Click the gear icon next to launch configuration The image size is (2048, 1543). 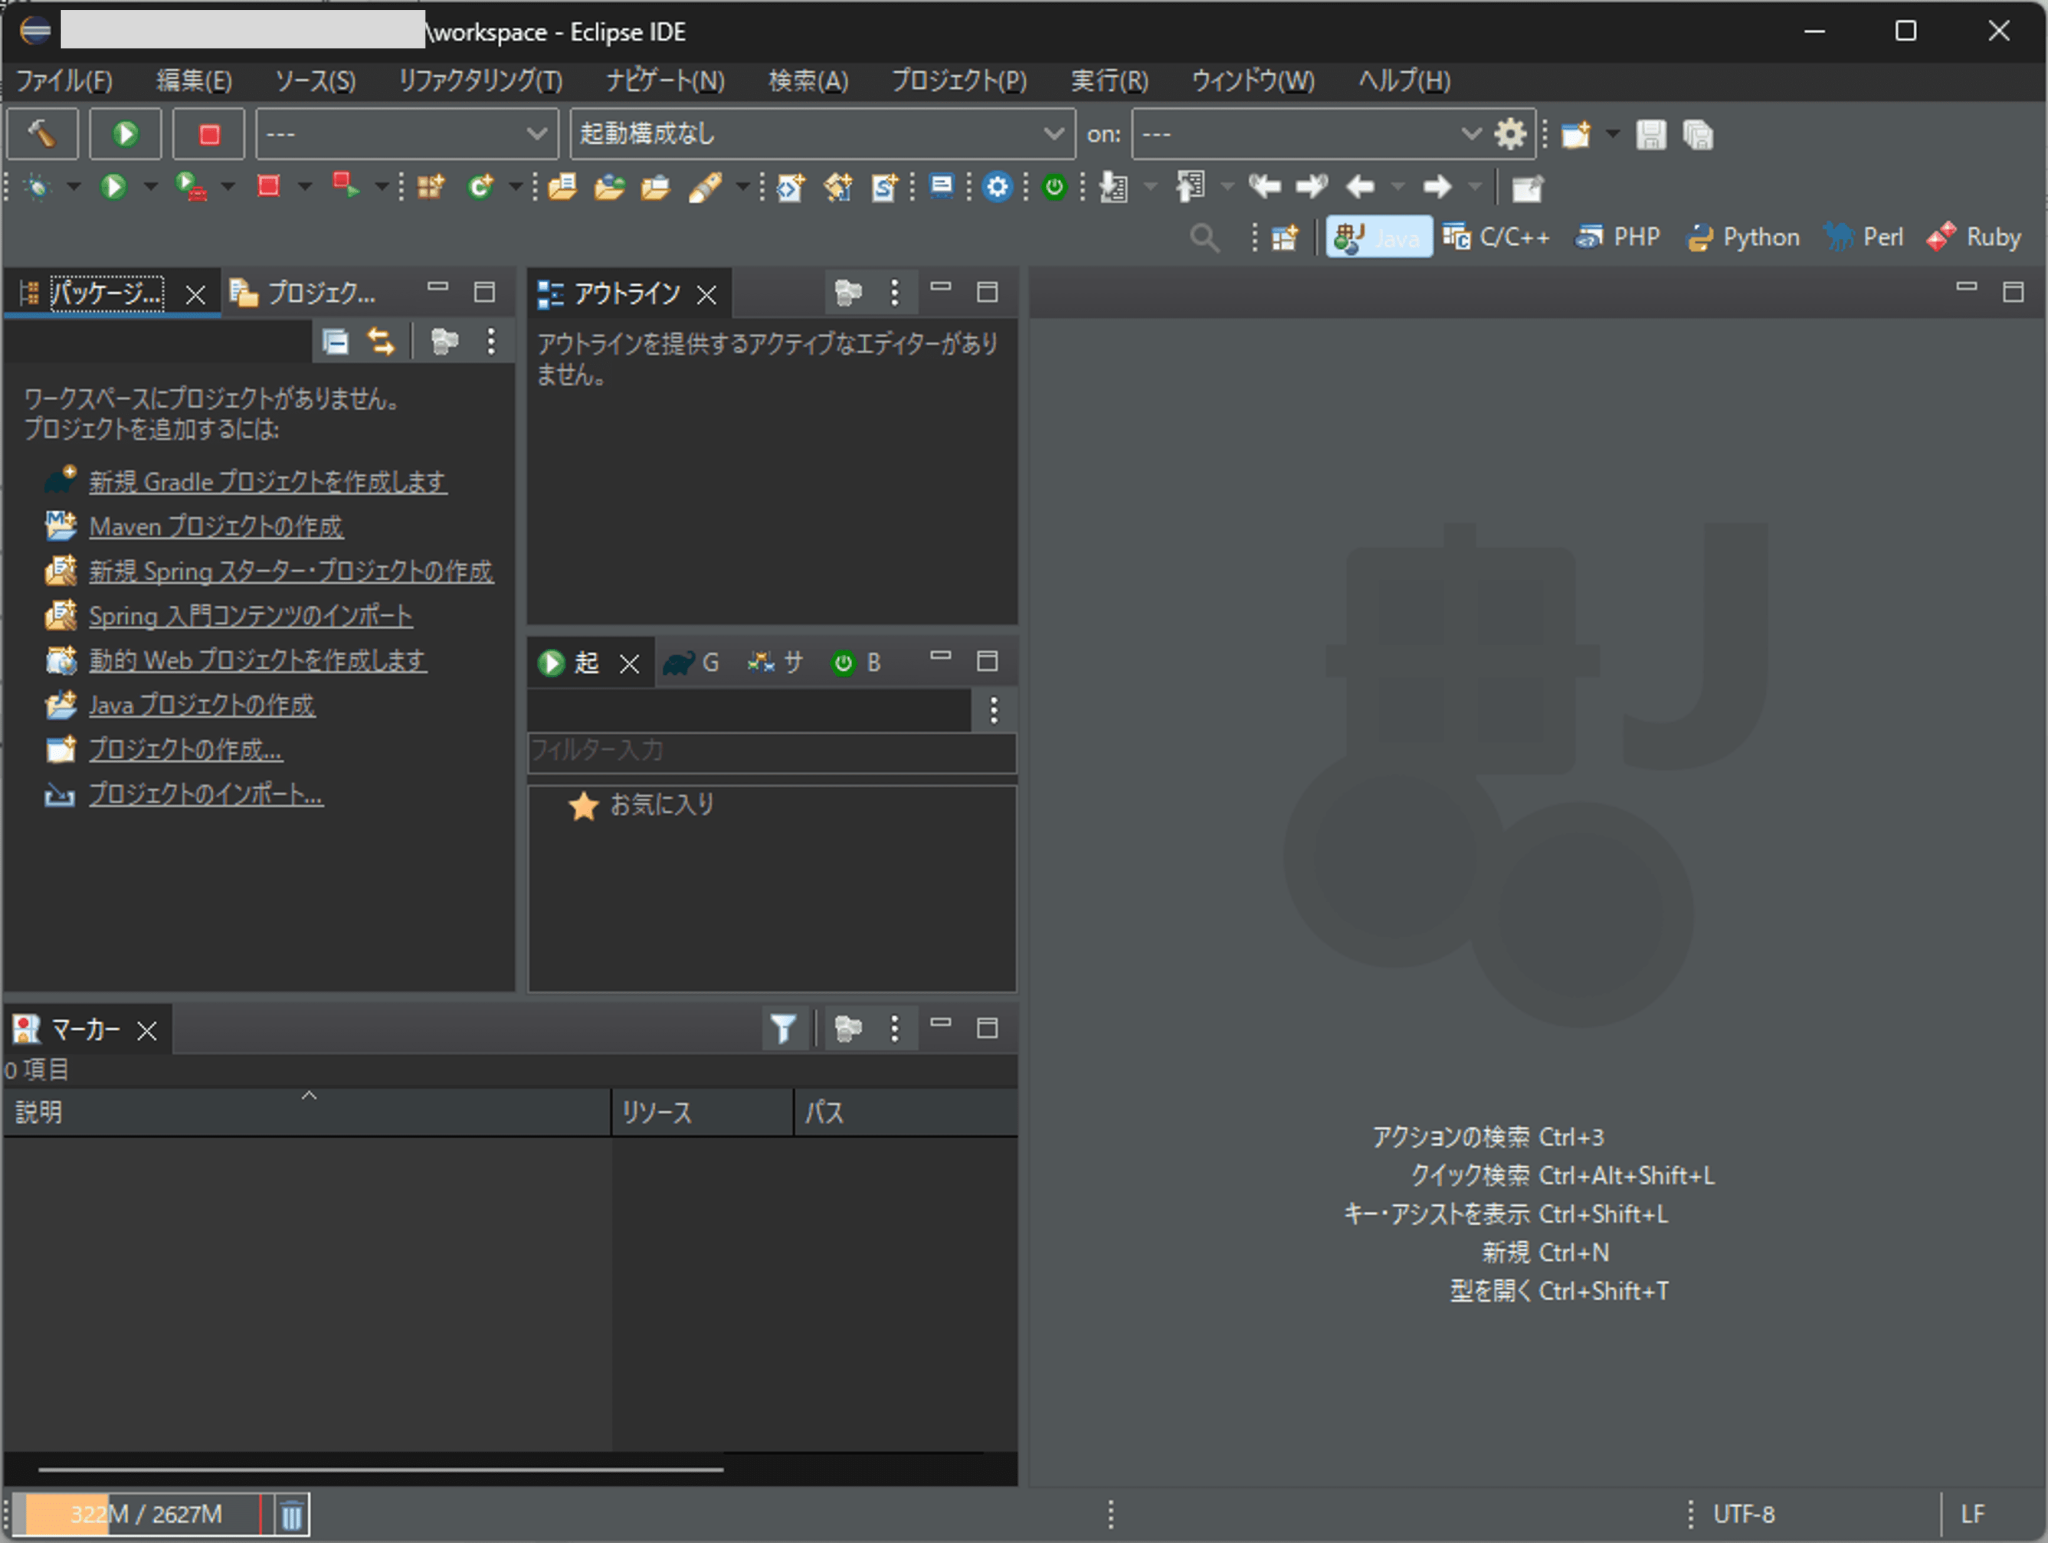point(1511,133)
